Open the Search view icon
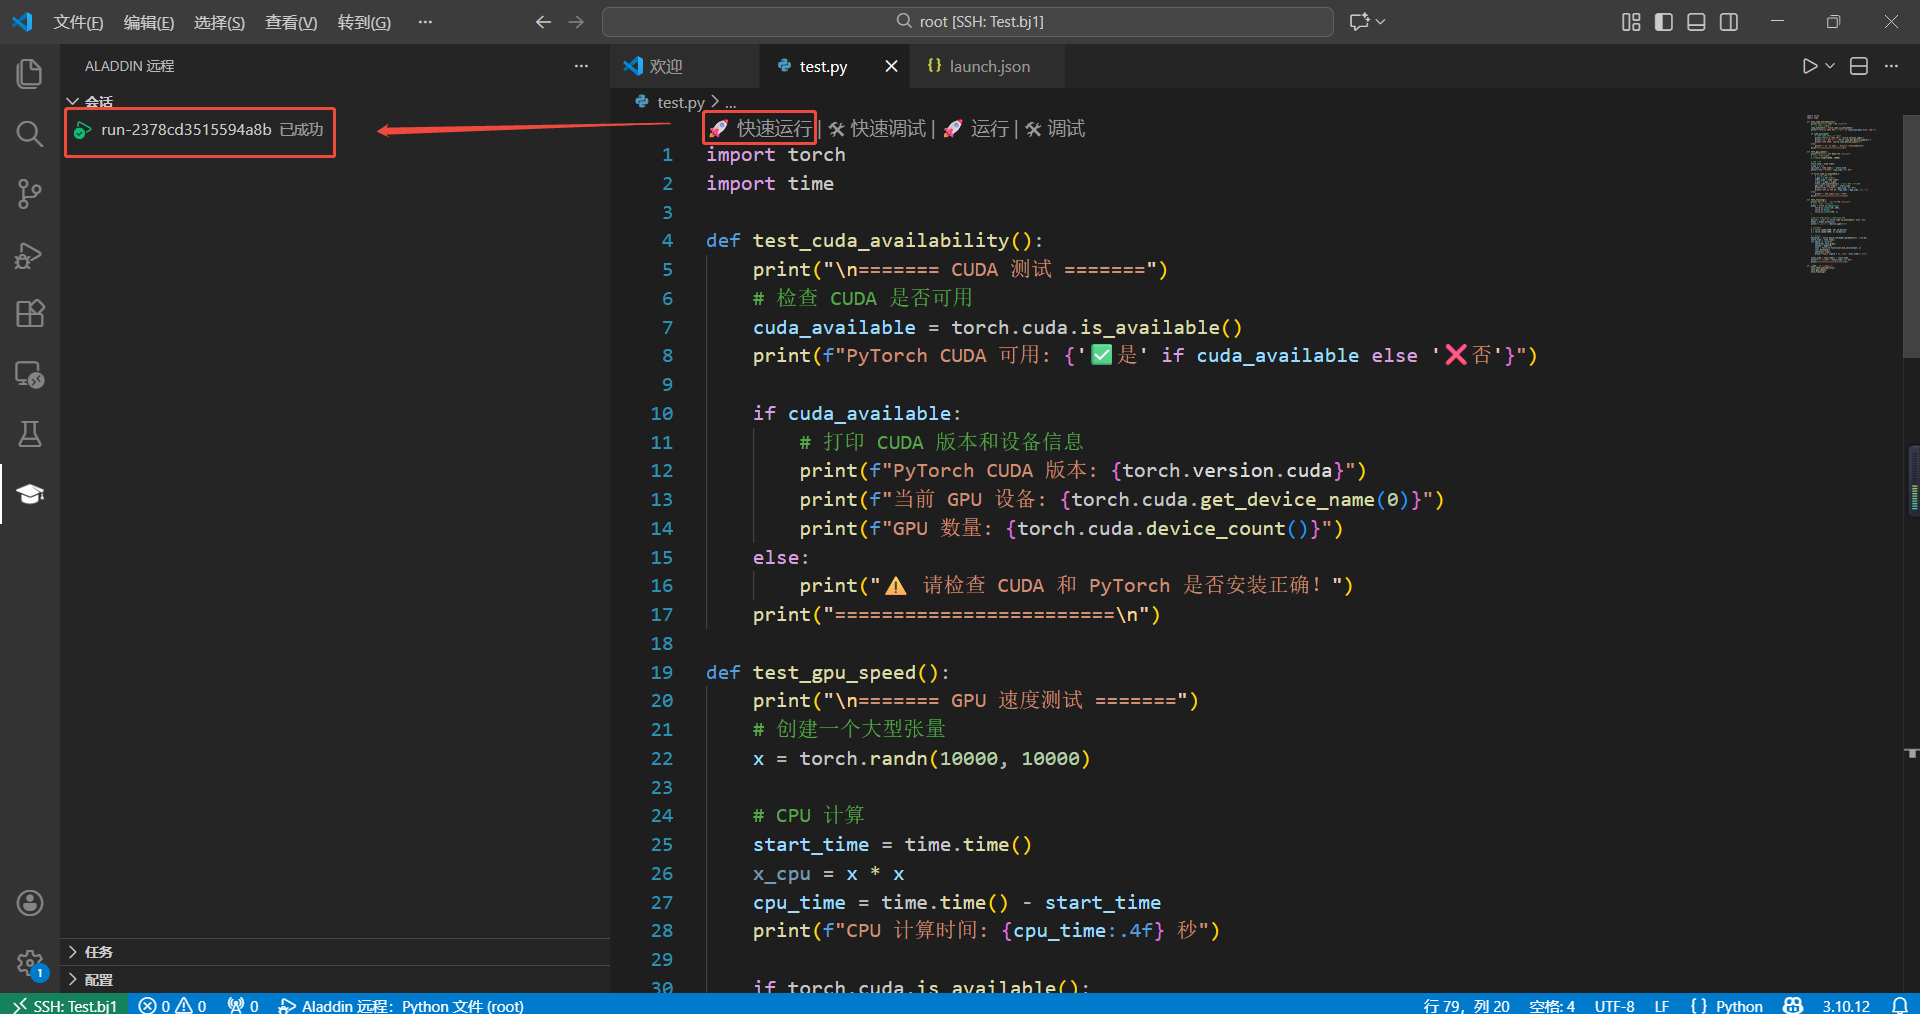This screenshot has height=1014, width=1920. (30, 134)
